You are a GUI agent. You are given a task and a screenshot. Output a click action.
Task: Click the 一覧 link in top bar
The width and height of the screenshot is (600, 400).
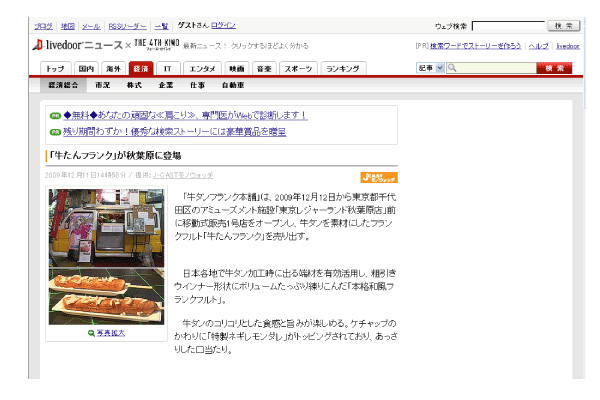161,26
